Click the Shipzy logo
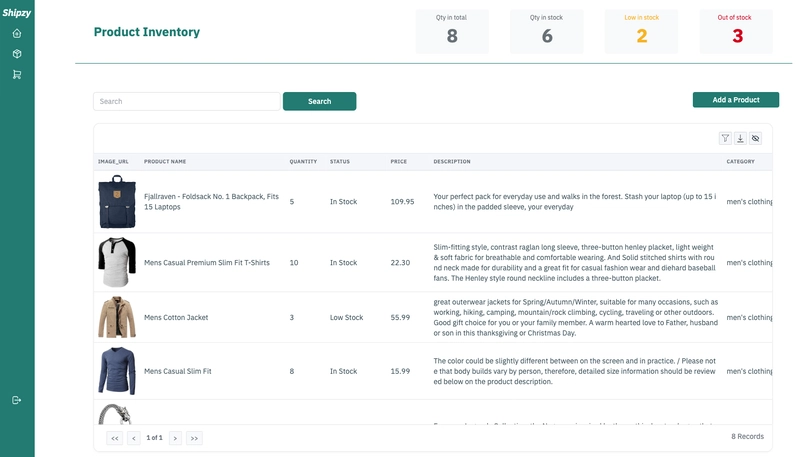This screenshot has height=457, width=800. point(17,13)
